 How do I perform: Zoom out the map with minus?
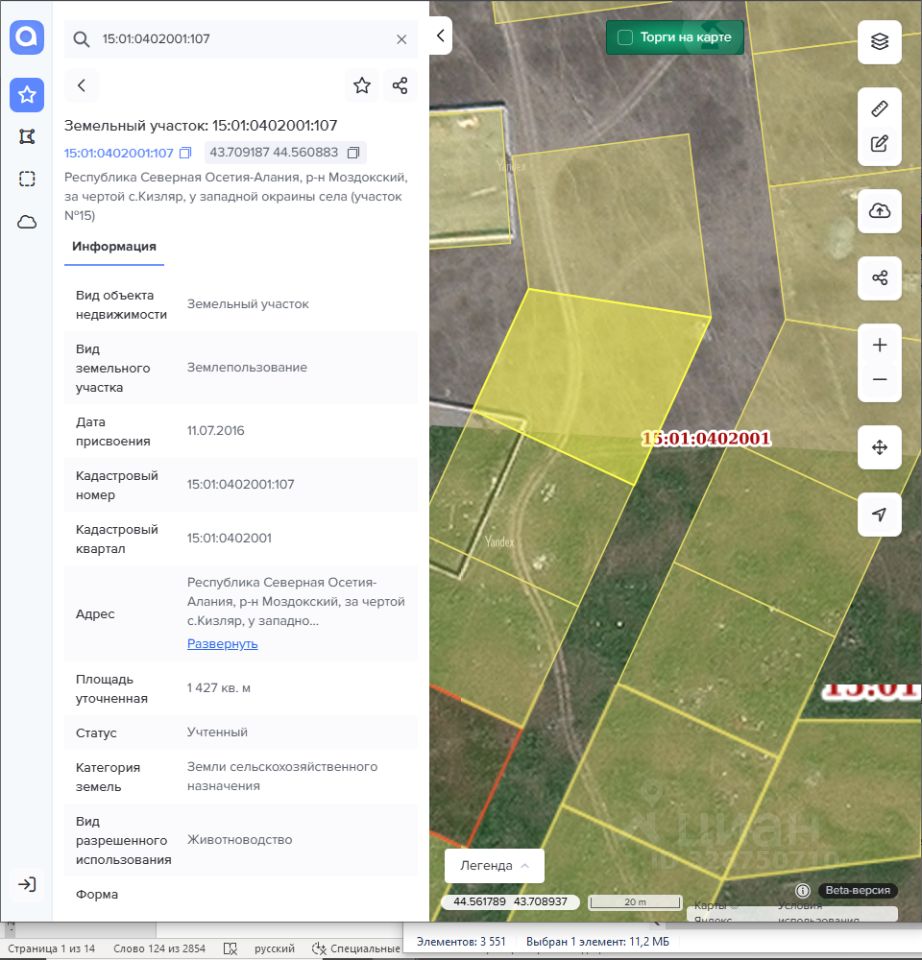[x=880, y=380]
